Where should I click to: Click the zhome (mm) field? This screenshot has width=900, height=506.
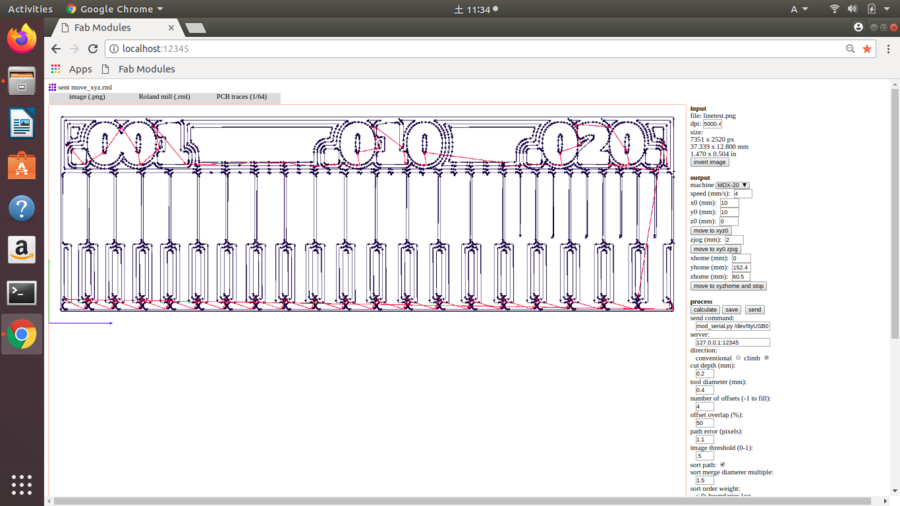point(740,277)
